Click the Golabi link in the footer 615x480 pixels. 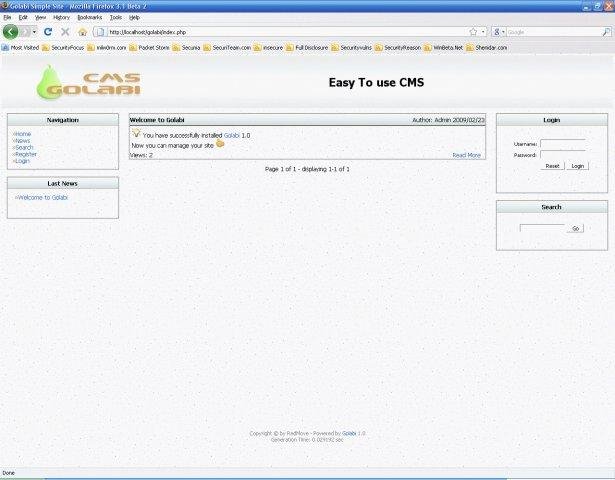(x=349, y=433)
